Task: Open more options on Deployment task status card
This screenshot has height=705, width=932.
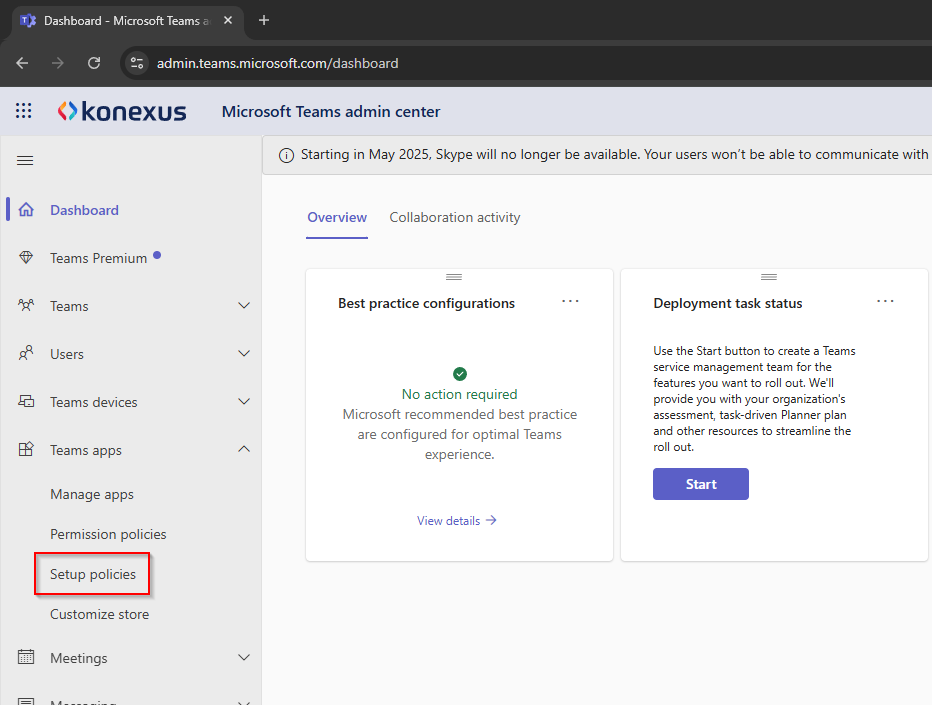Action: coord(885,301)
